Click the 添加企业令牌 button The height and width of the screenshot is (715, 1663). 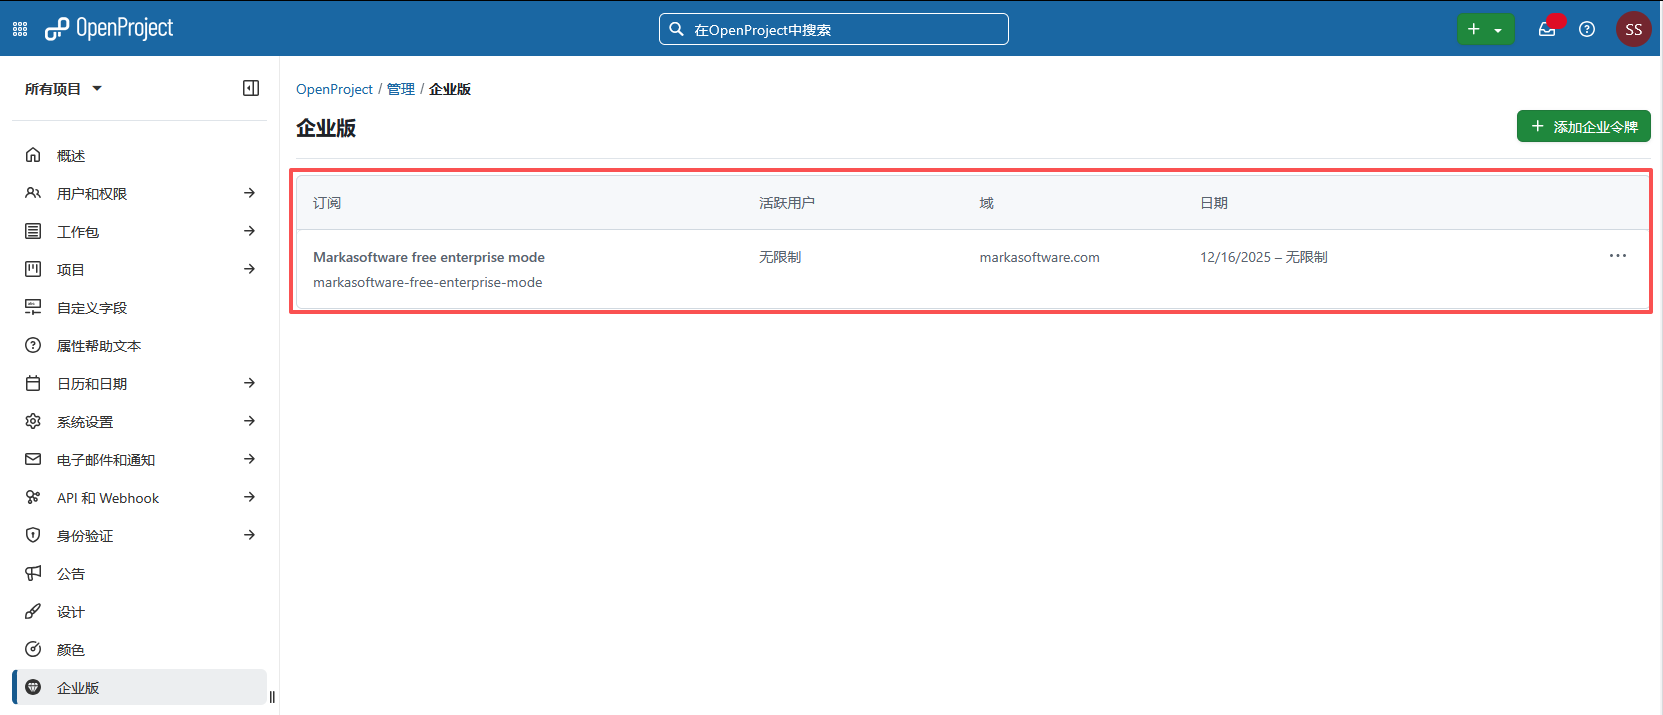click(x=1583, y=126)
